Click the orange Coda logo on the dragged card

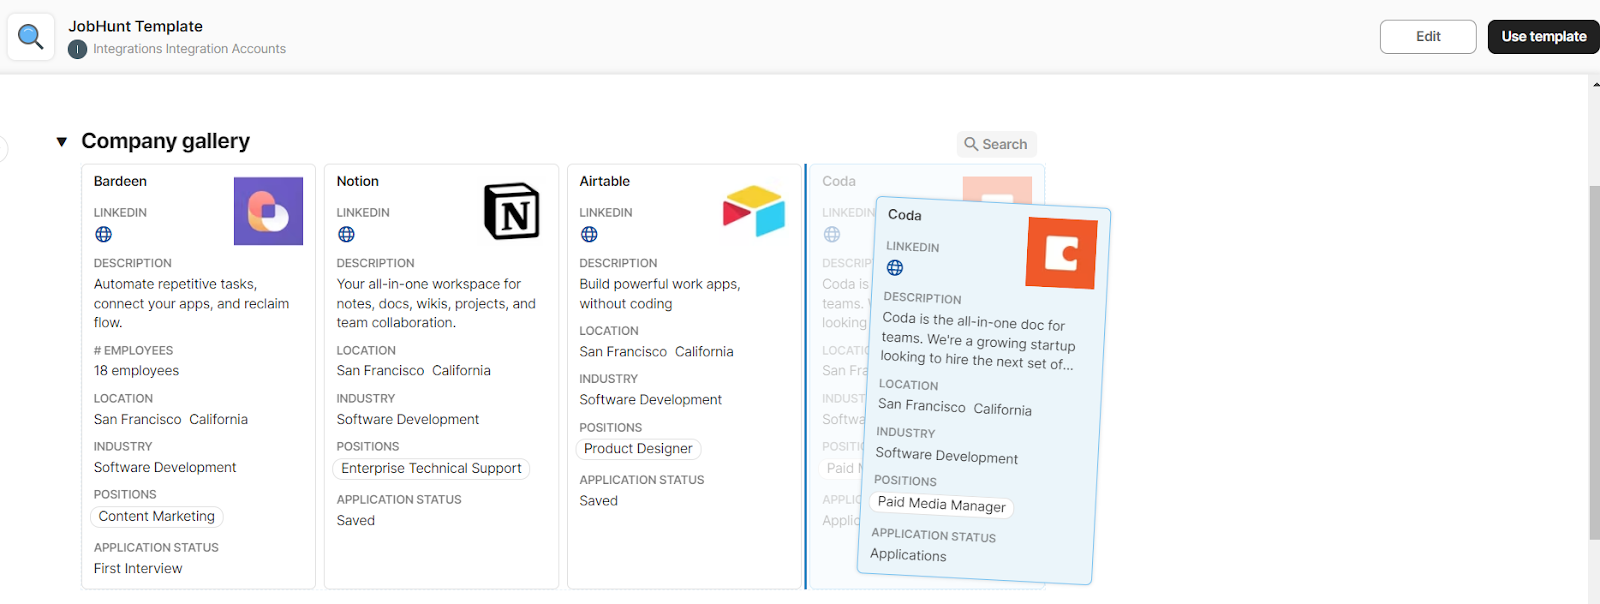coord(1062,253)
